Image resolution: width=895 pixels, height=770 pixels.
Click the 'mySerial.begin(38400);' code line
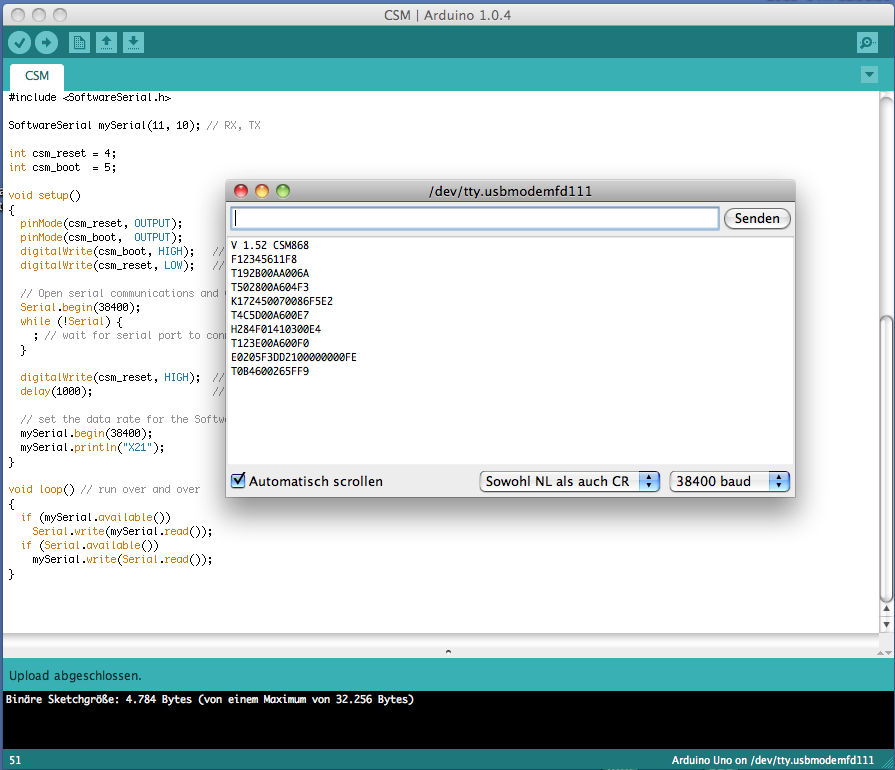(x=86, y=433)
